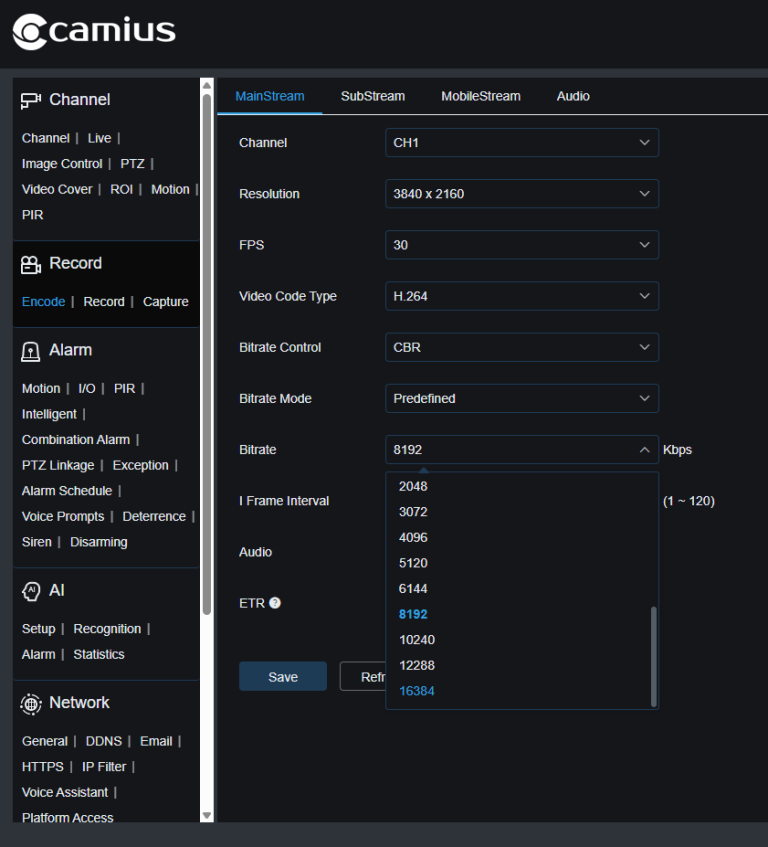Choose 4096 bitrate option
The height and width of the screenshot is (847, 768).
pyautogui.click(x=413, y=537)
